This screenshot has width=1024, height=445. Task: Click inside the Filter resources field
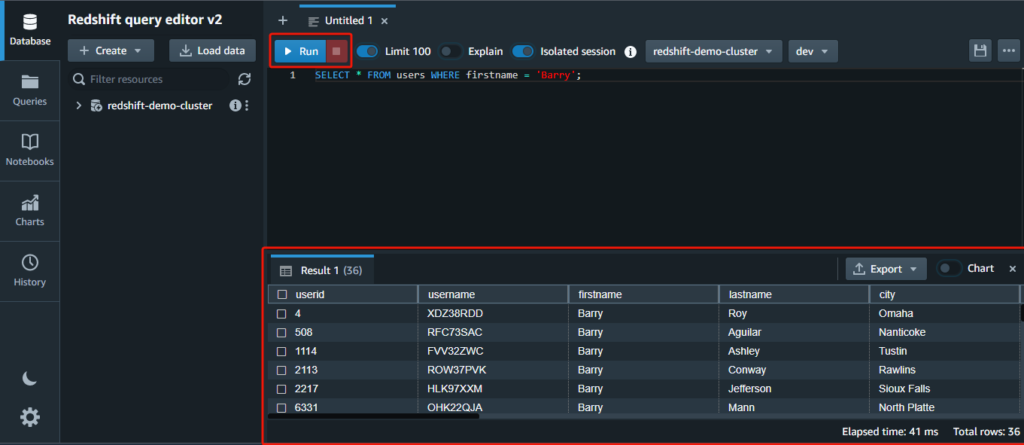(x=150, y=79)
